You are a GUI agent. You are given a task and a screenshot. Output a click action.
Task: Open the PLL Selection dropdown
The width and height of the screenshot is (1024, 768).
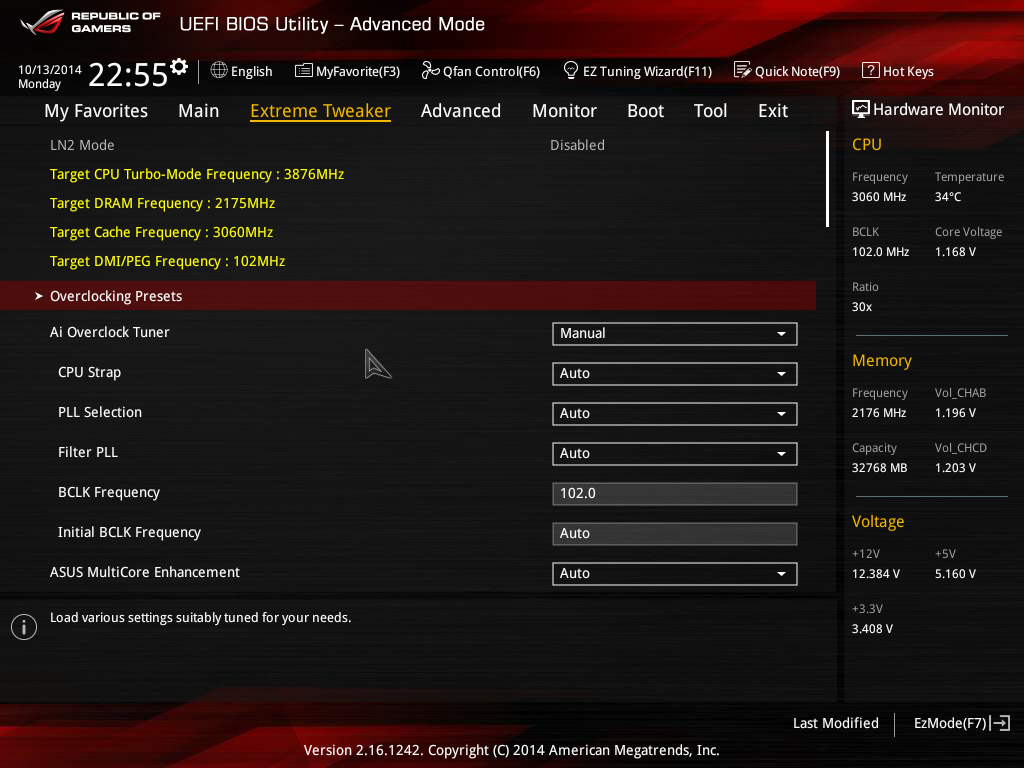coord(675,413)
